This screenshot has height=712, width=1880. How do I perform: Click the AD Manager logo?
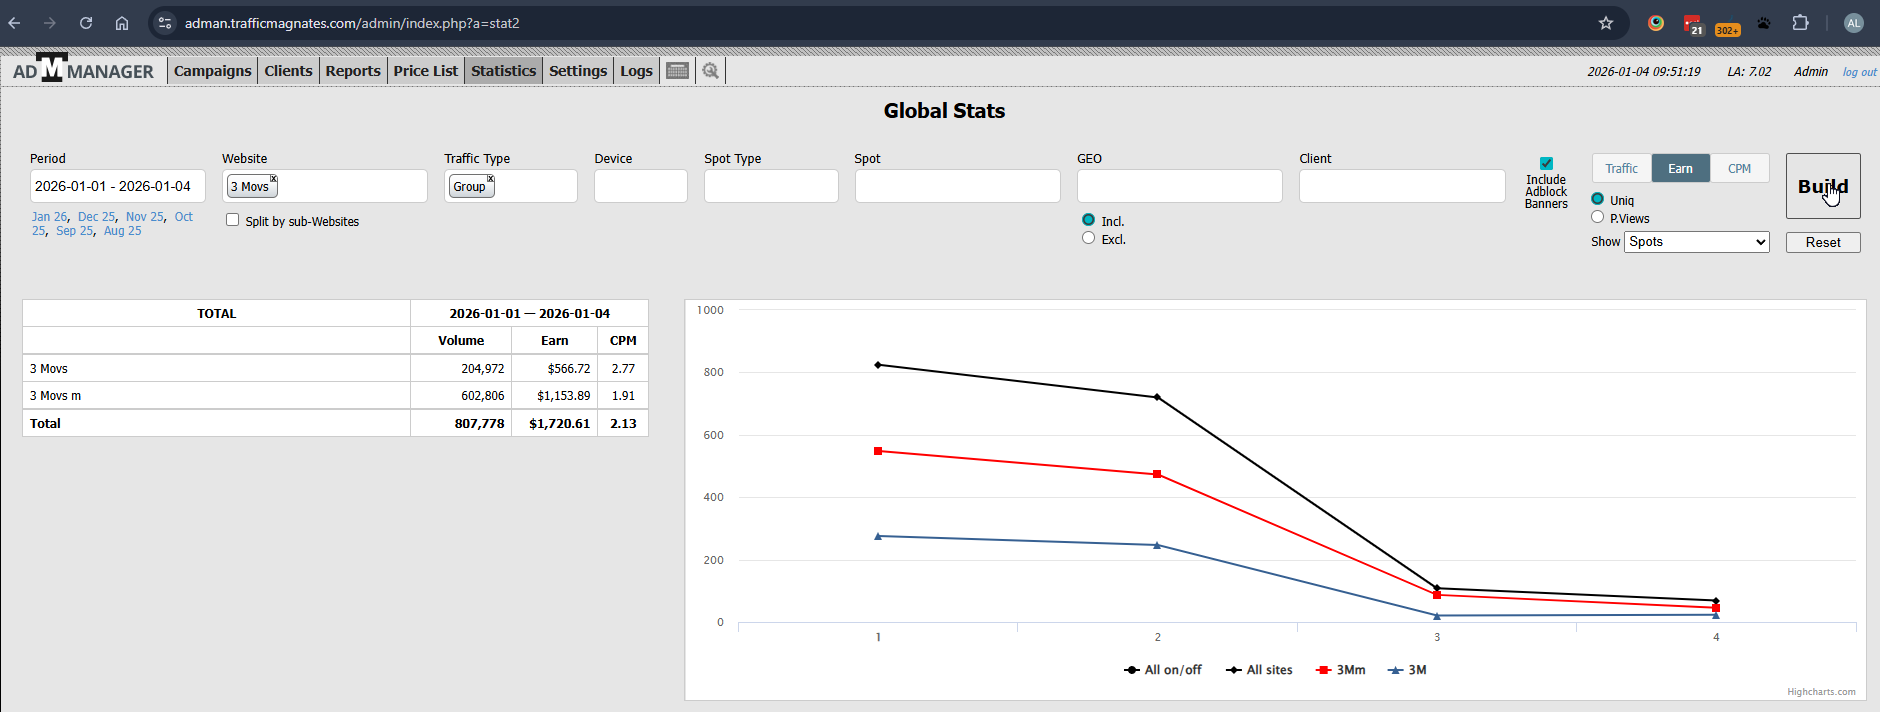coord(83,69)
